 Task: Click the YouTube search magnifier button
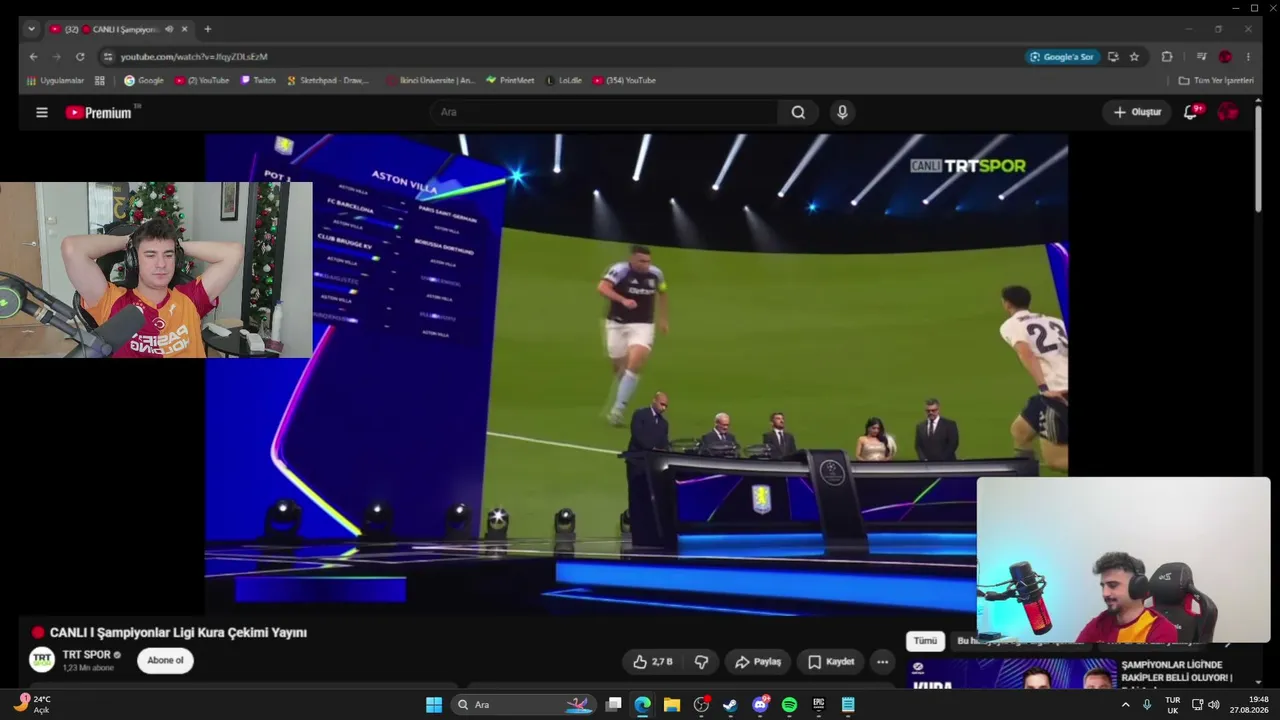[x=798, y=113]
